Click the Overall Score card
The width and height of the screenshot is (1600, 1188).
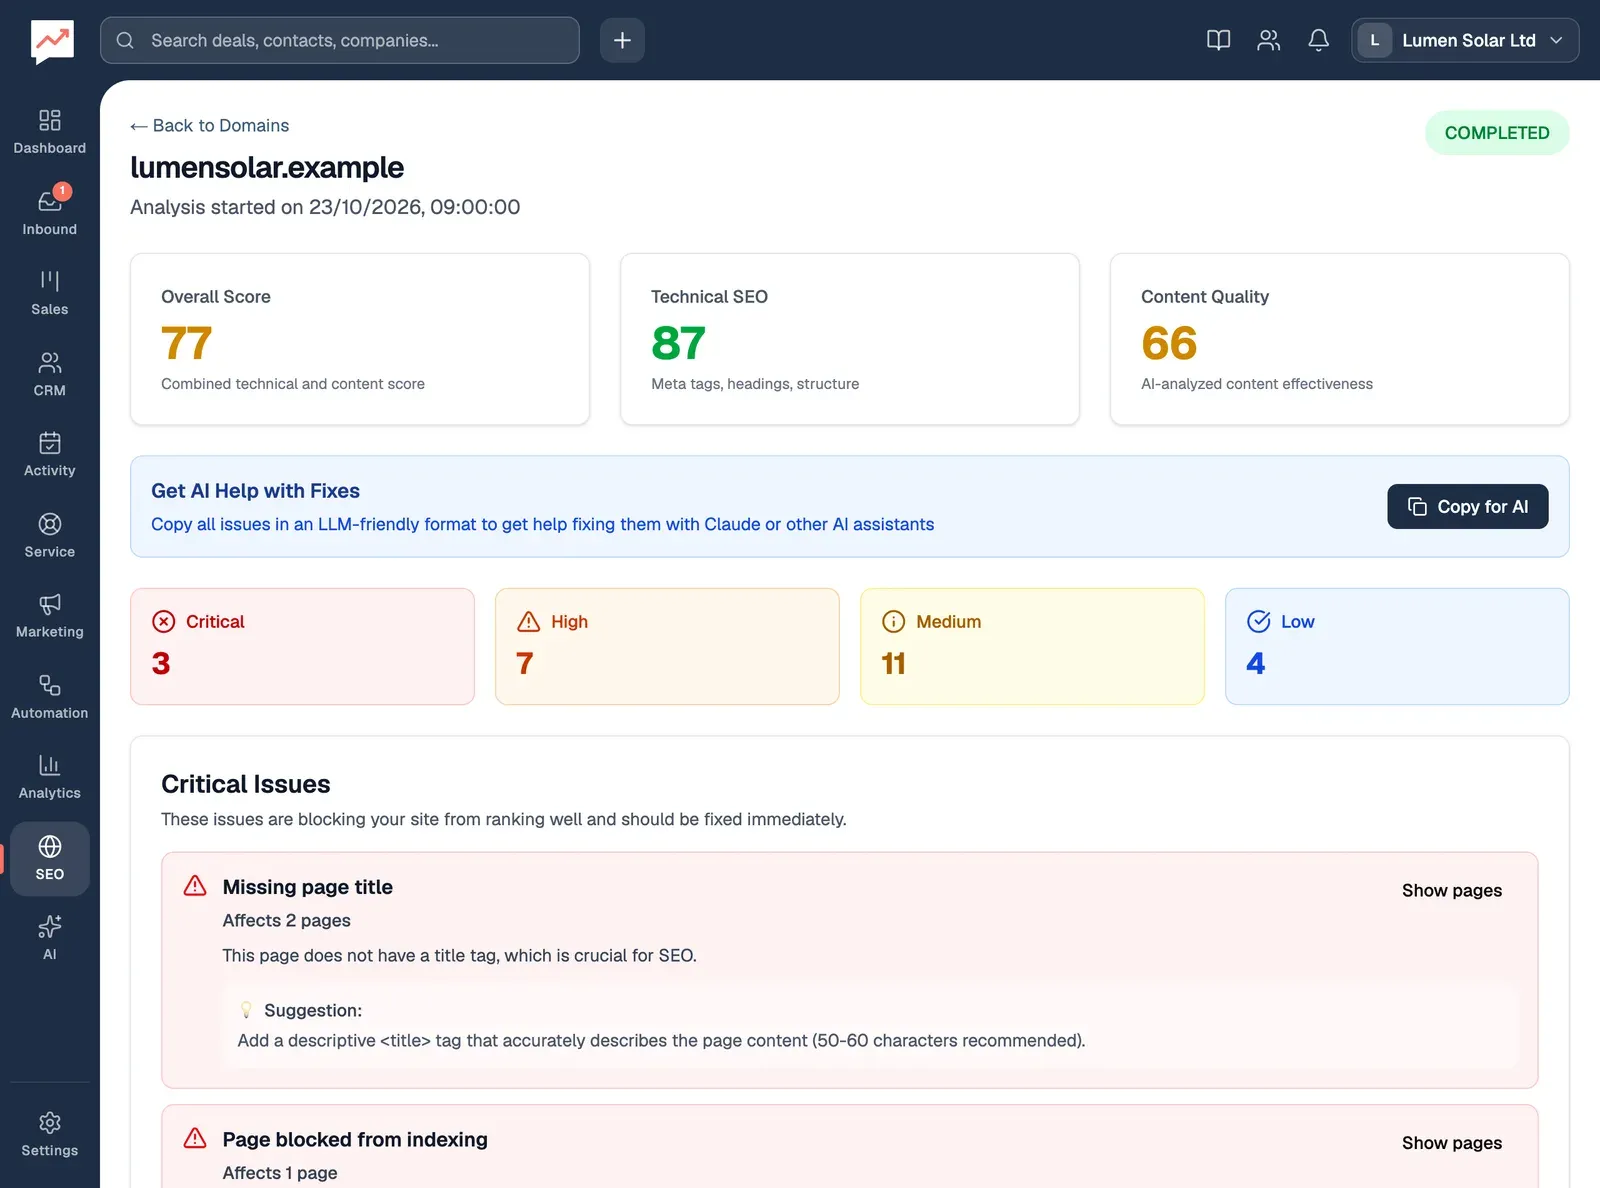pyautogui.click(x=360, y=339)
